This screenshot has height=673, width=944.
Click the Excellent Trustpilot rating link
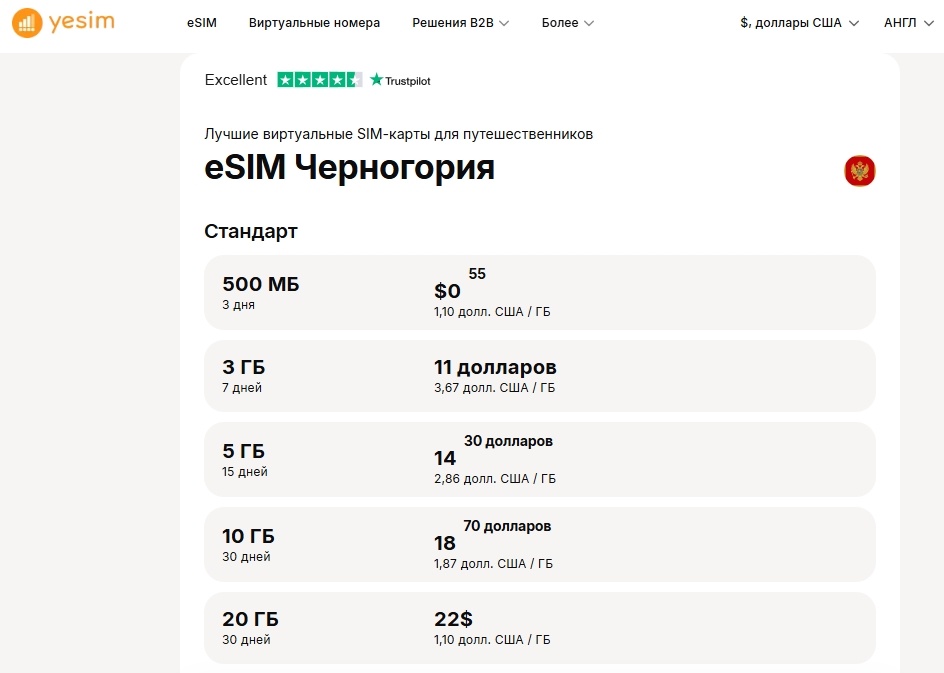(236, 81)
